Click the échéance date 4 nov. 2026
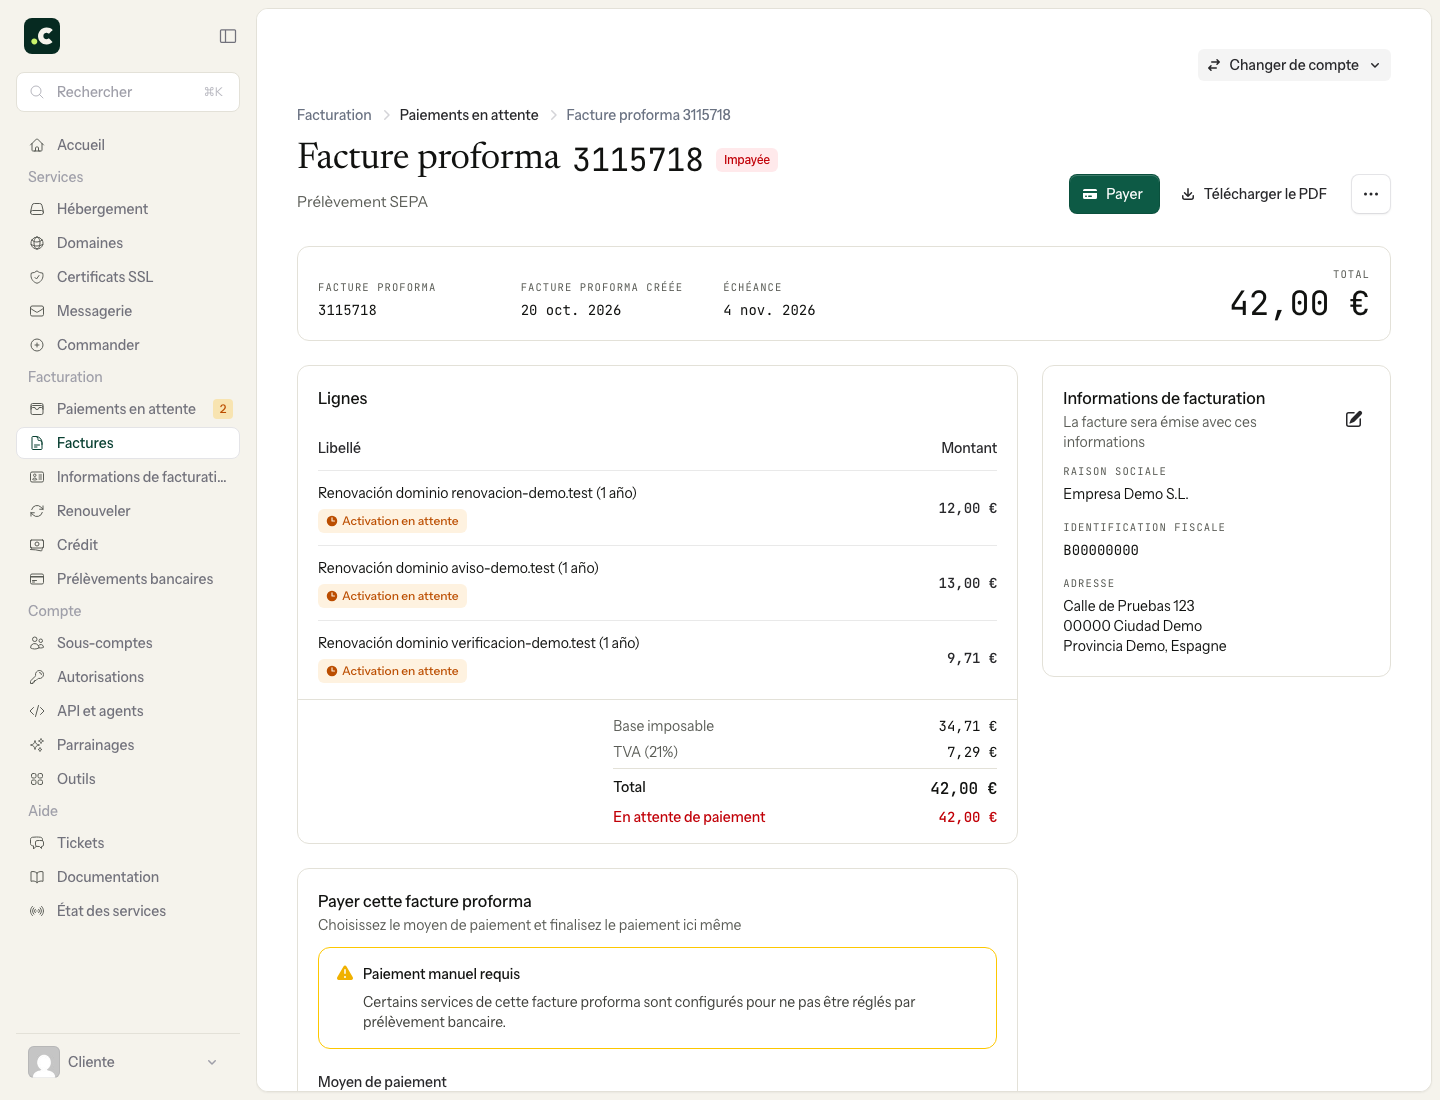The image size is (1440, 1100). [769, 310]
